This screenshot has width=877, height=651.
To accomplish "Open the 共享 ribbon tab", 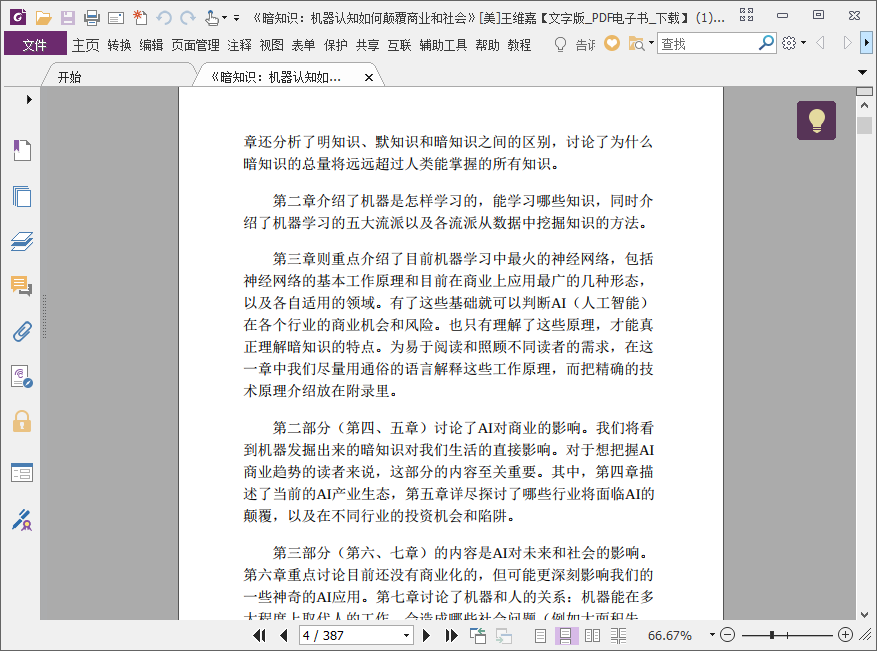I will tap(367, 45).
